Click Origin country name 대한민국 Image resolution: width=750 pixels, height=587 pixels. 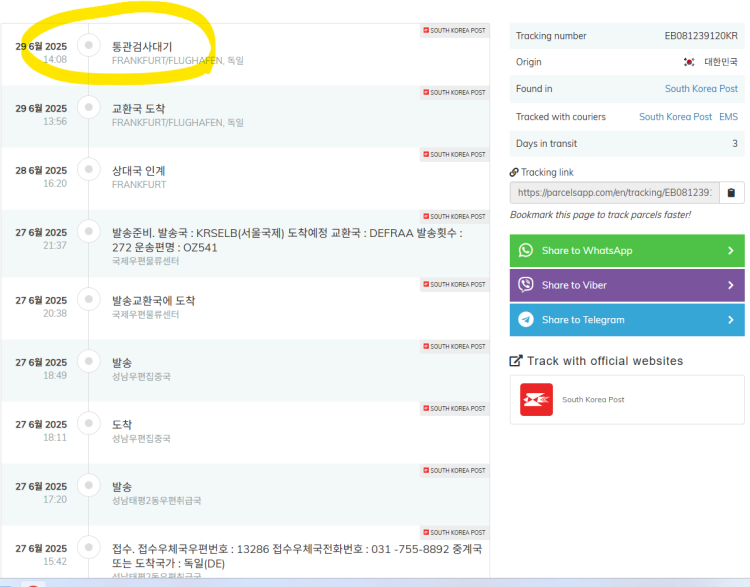pos(721,62)
